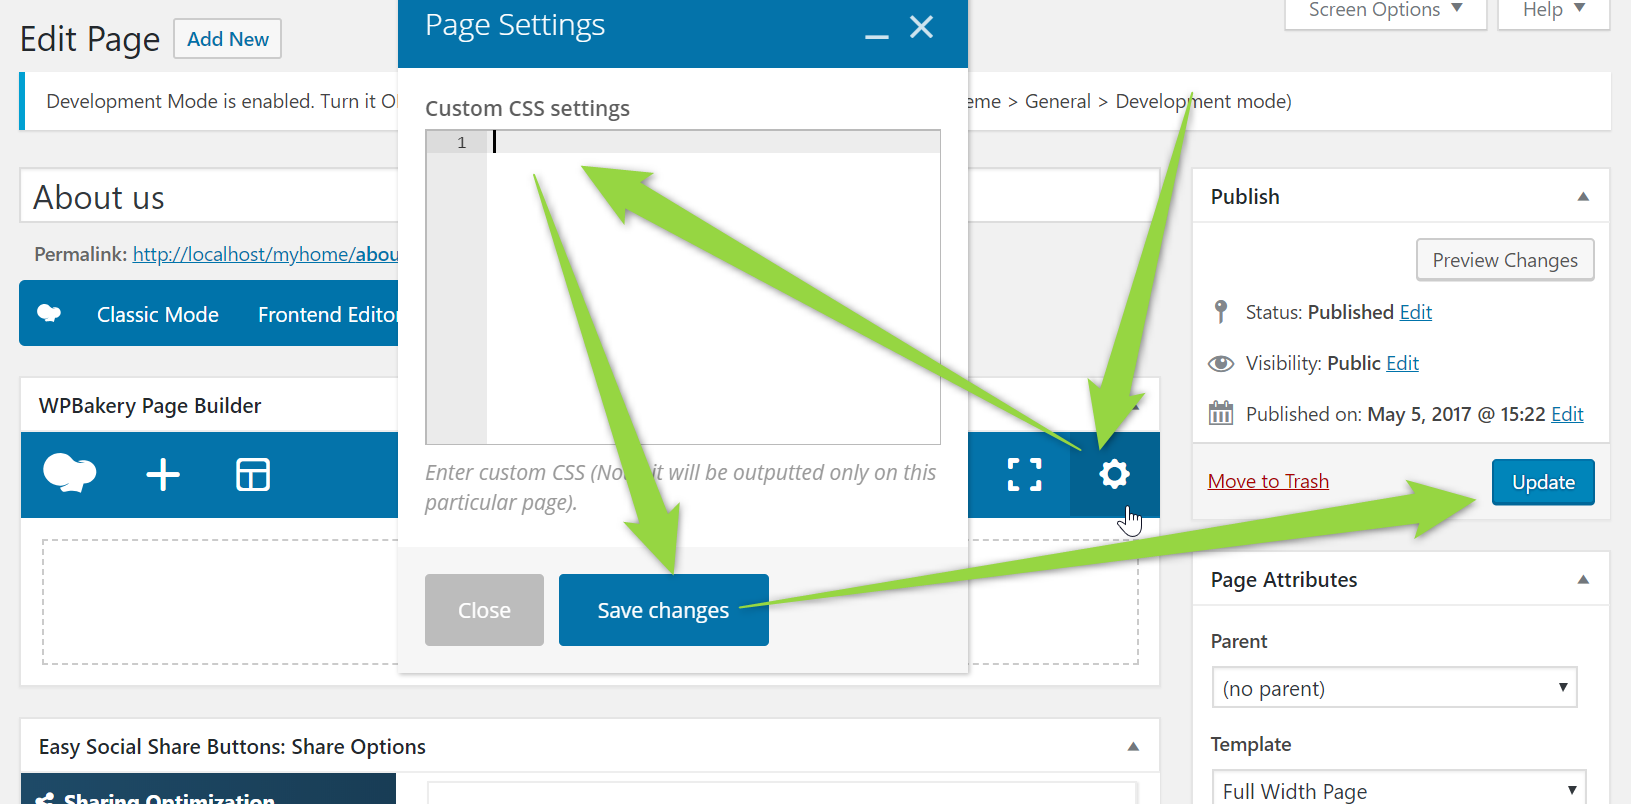1631x804 pixels.
Task: Toggle WPBakery fullscreen mode icon
Action: pyautogui.click(x=1024, y=475)
